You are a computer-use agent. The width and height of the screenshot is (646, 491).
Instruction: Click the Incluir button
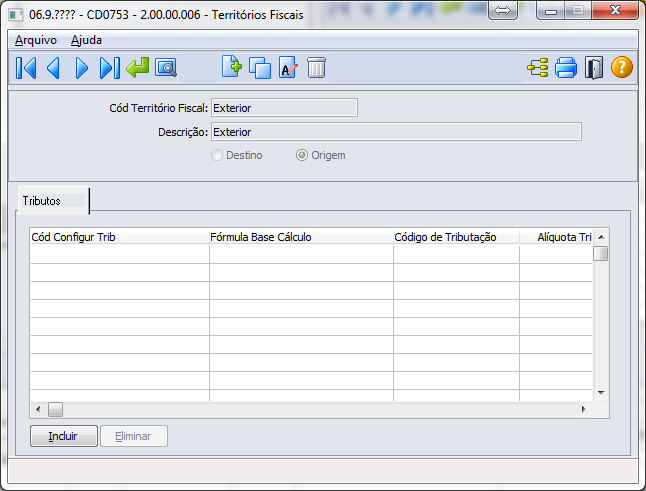[63, 436]
